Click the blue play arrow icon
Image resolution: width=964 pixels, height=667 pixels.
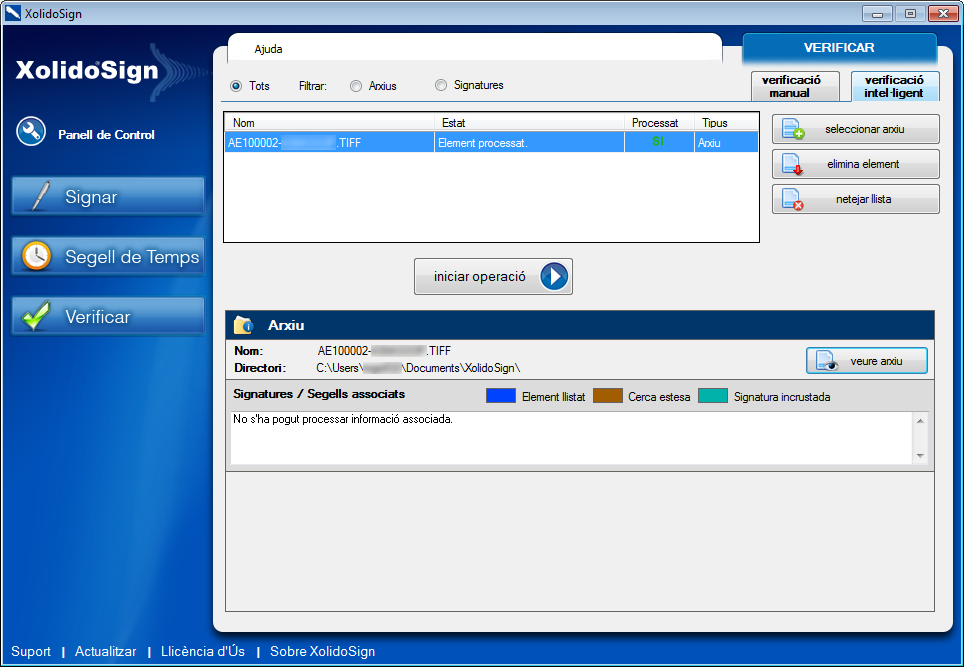[x=554, y=277]
